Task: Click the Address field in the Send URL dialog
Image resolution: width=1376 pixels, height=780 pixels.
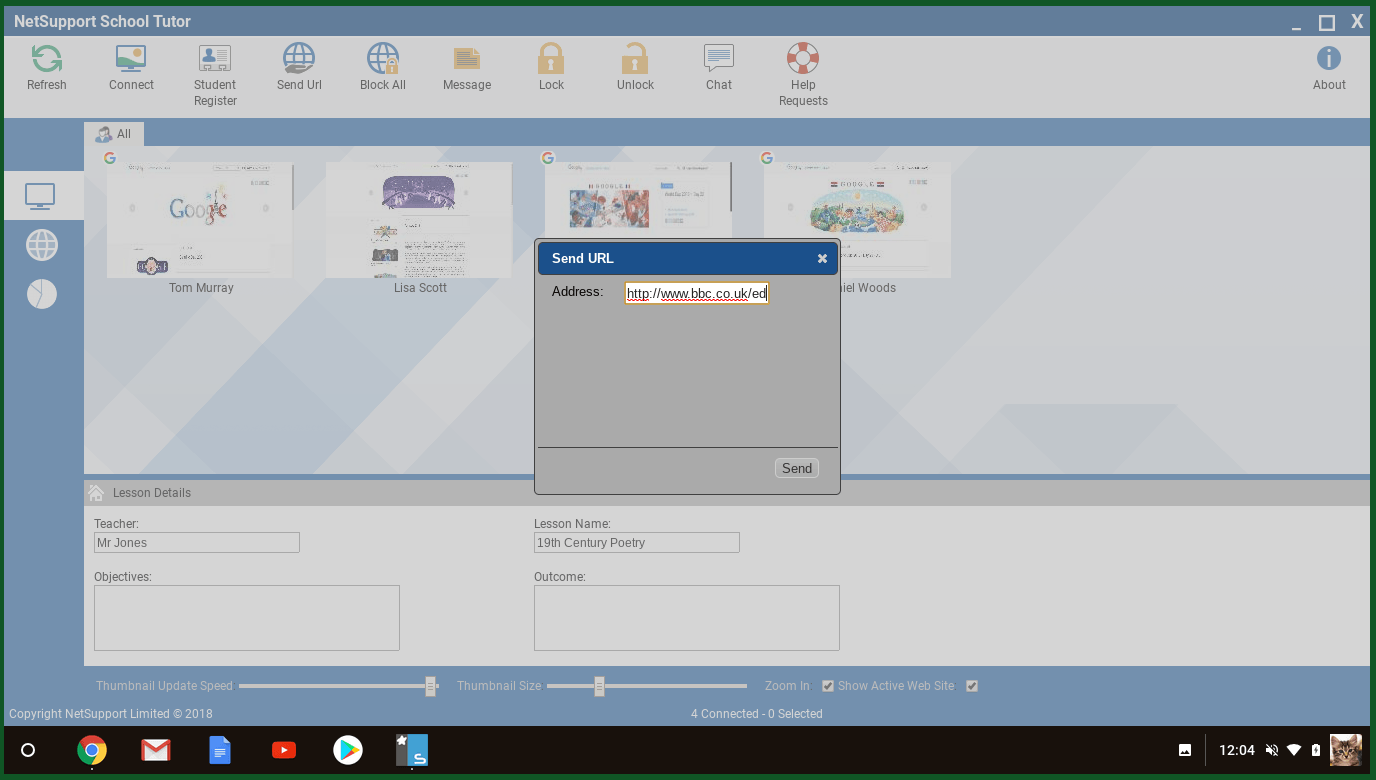Action: (x=696, y=293)
